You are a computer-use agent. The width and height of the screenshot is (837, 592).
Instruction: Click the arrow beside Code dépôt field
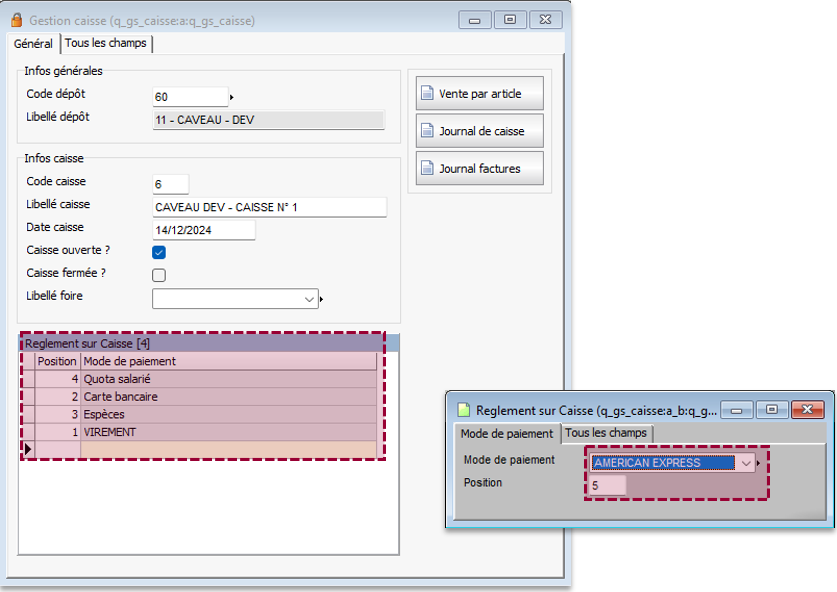232,97
